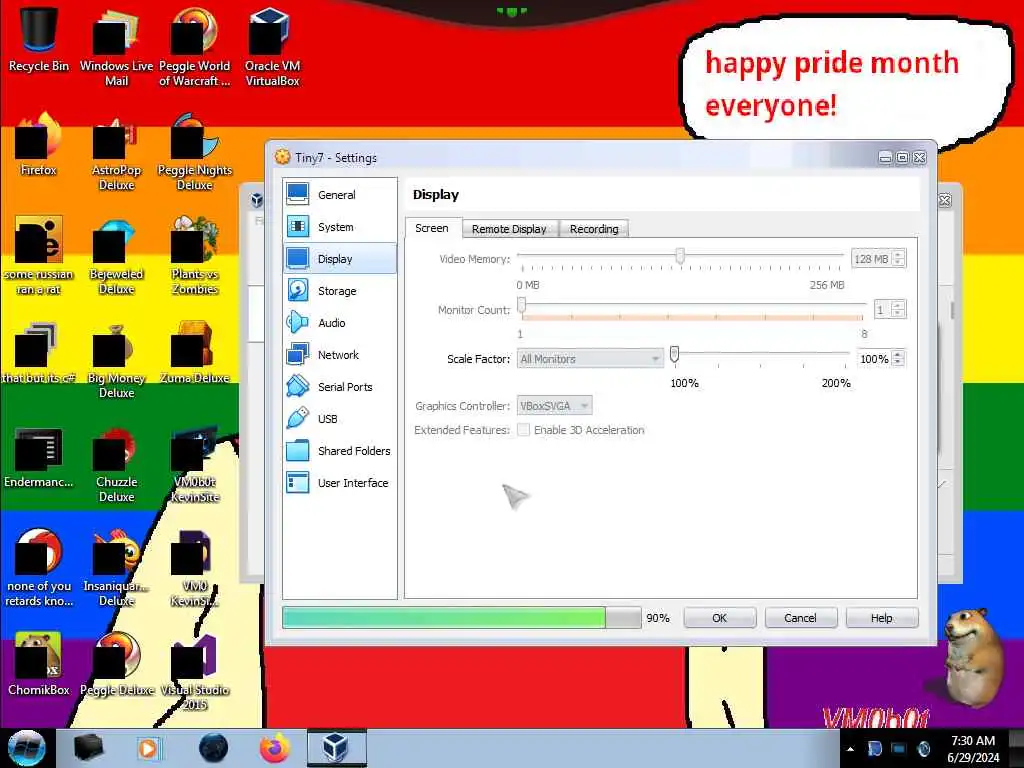The image size is (1024, 768).
Task: Click the Video Memory 128 MB field
Action: (871, 259)
